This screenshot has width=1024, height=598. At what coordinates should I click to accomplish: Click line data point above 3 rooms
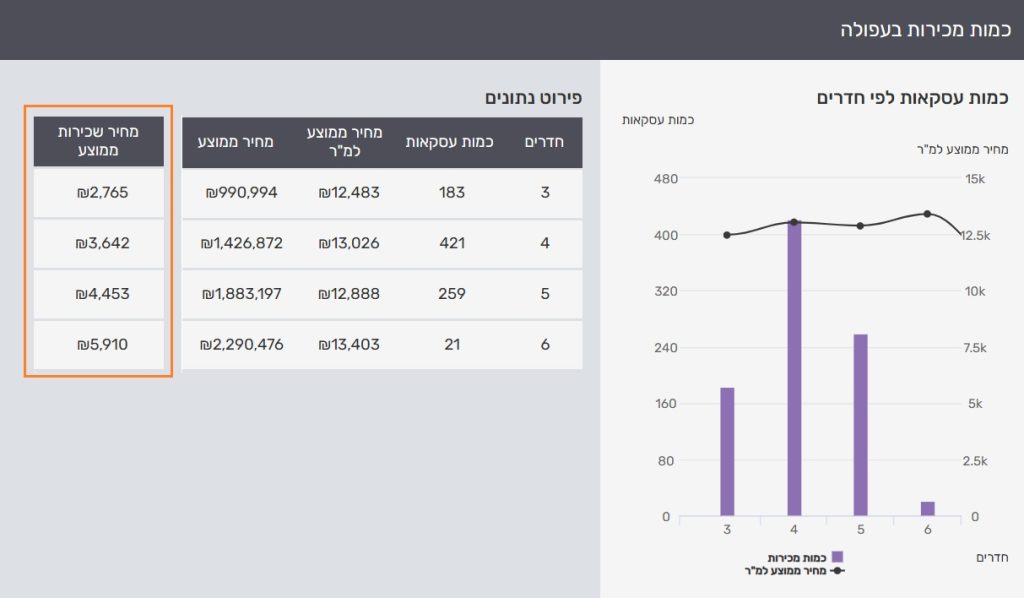[727, 235]
